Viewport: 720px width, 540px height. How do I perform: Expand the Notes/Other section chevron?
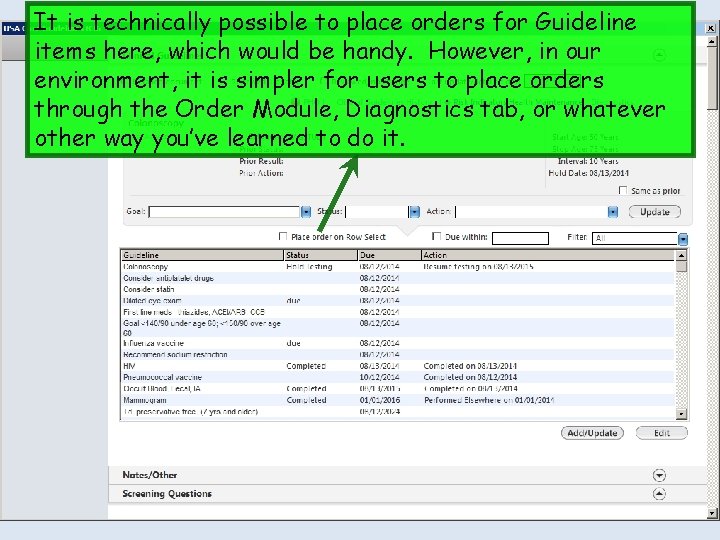pyautogui.click(x=659, y=475)
